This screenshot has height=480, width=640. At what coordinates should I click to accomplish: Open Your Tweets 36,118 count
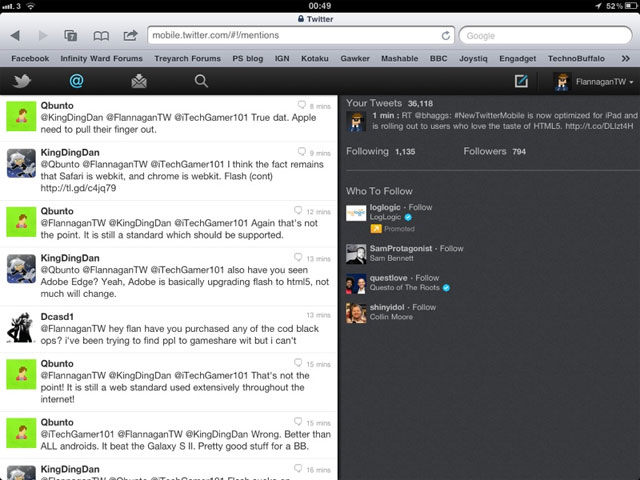coord(389,103)
